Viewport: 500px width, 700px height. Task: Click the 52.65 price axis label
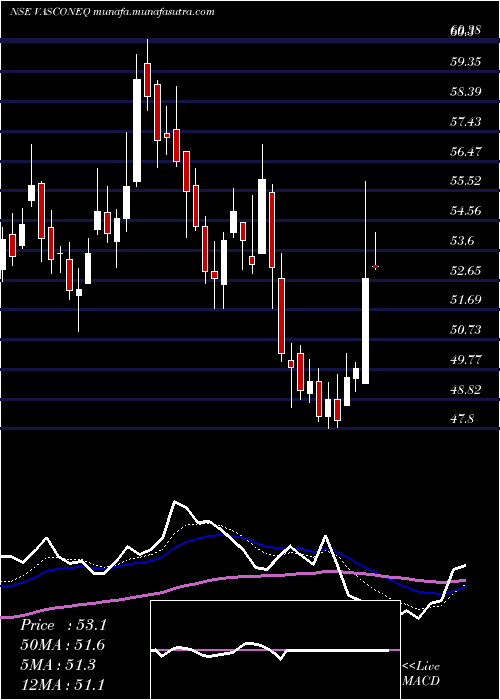[466, 270]
